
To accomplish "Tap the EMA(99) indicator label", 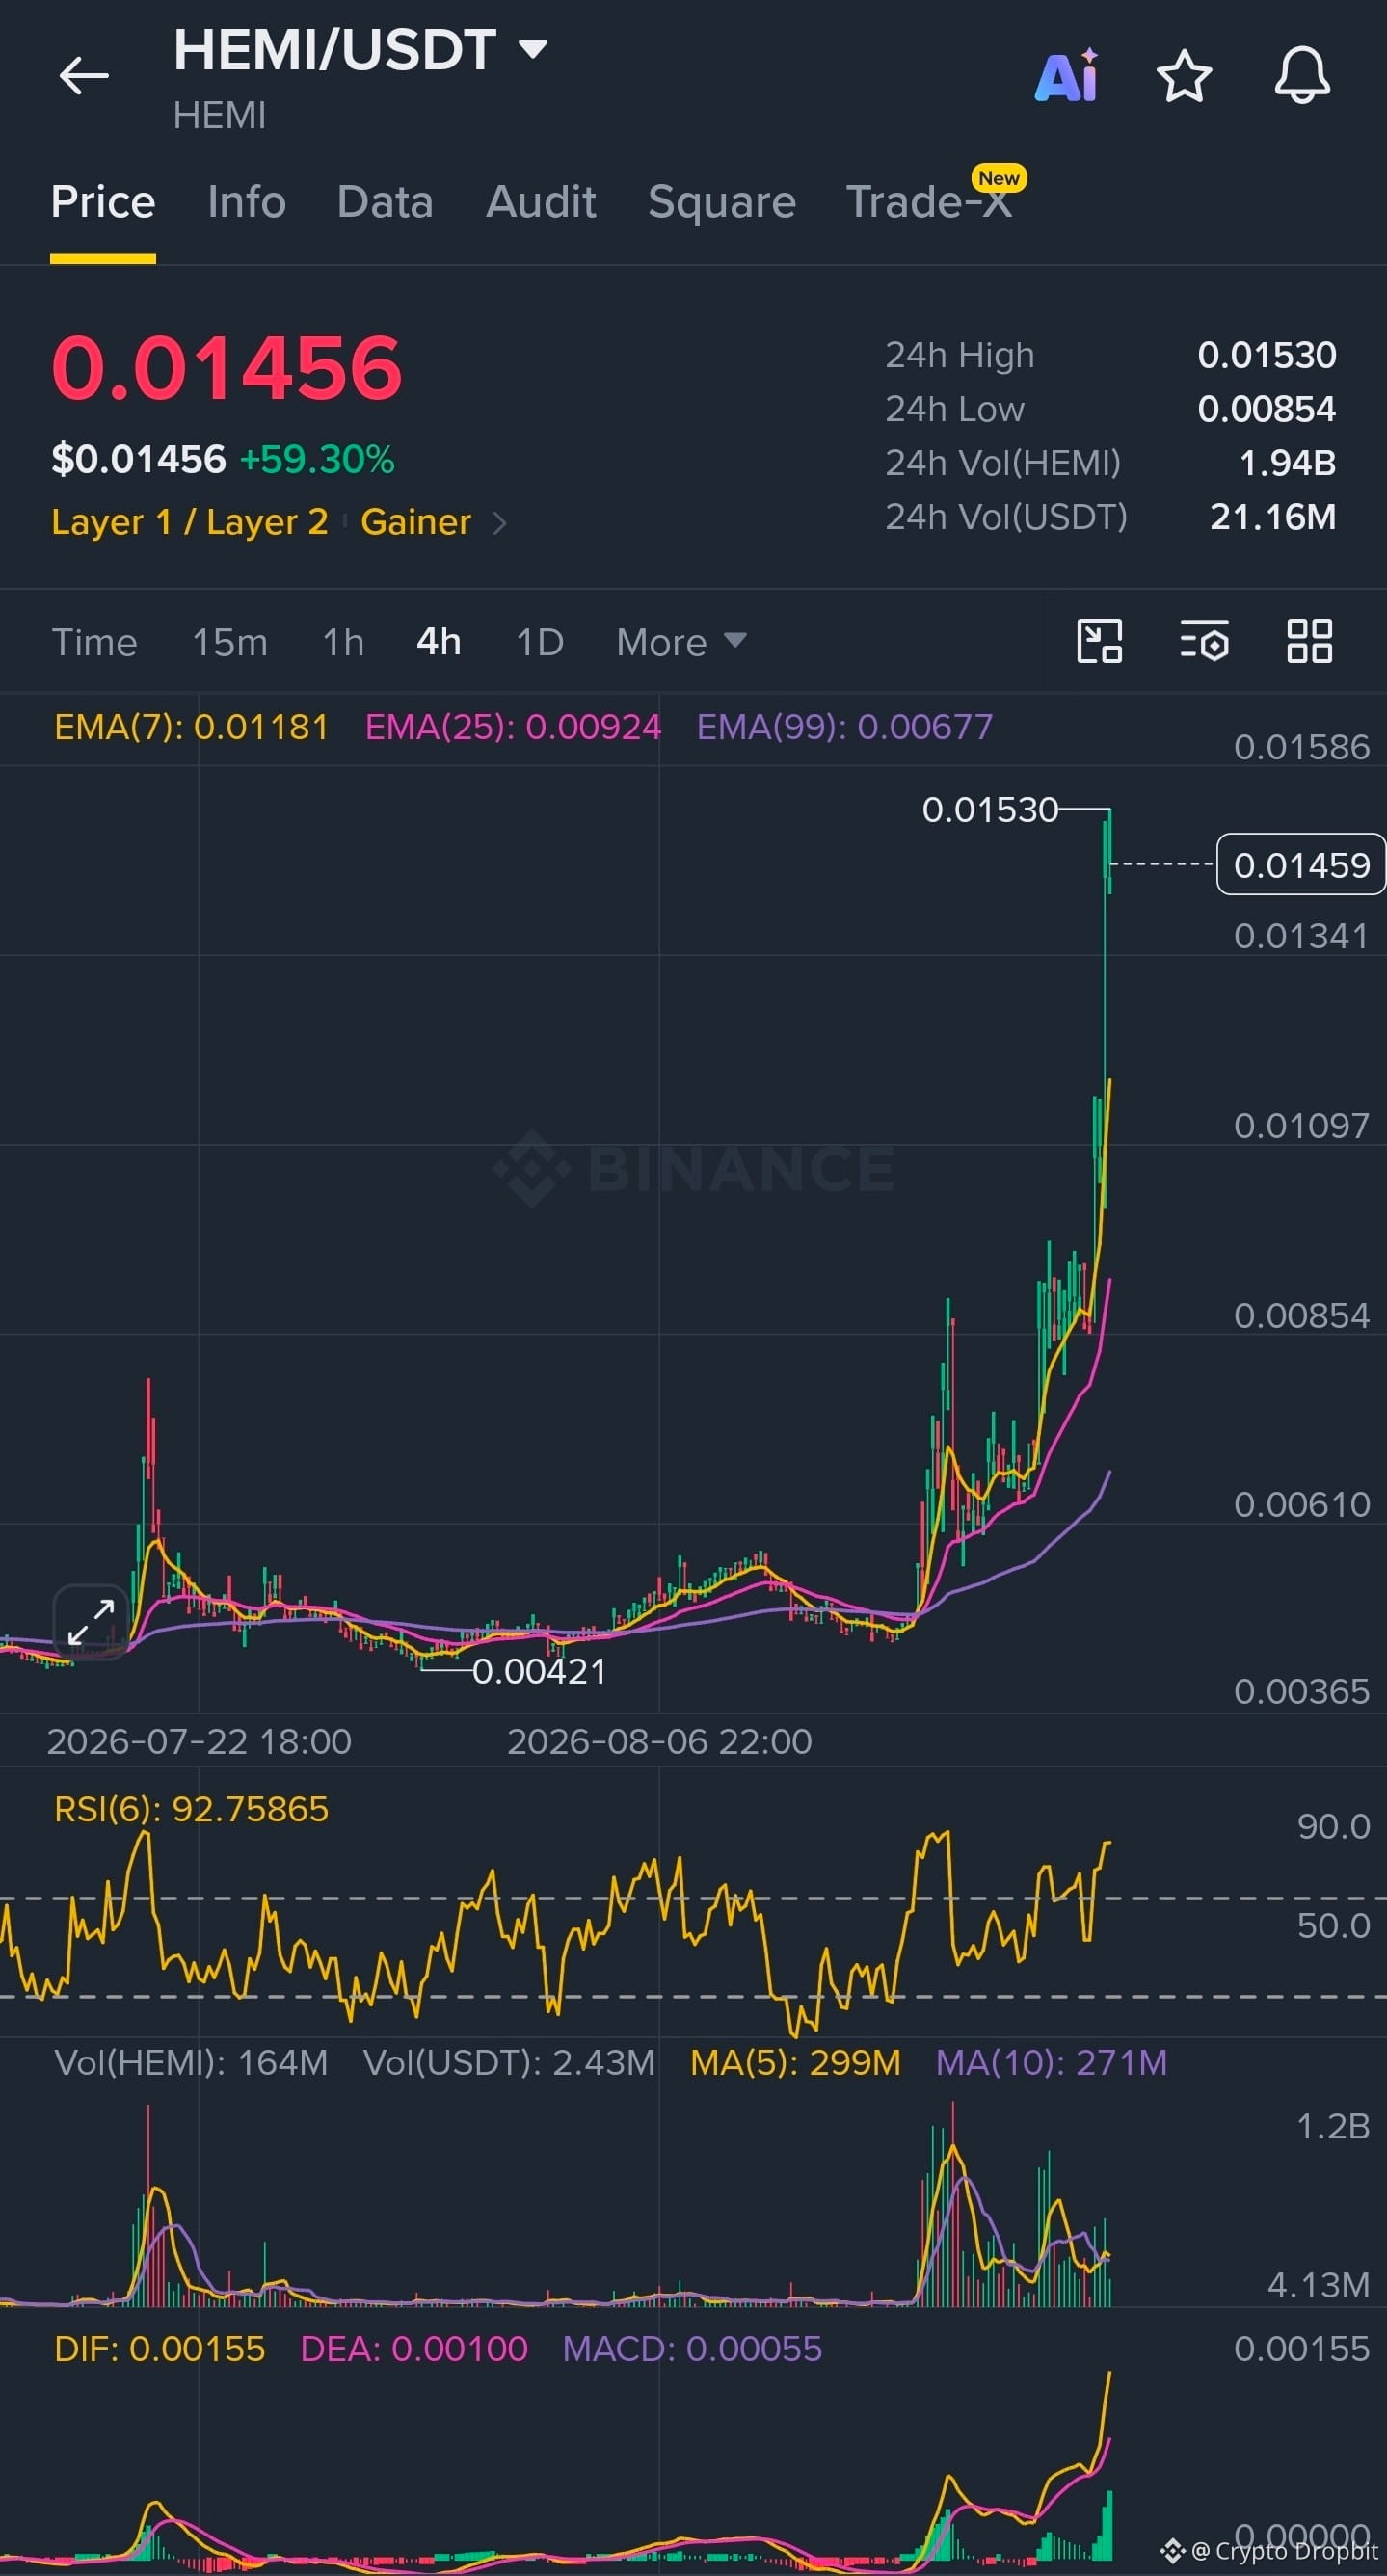I will 845,727.
